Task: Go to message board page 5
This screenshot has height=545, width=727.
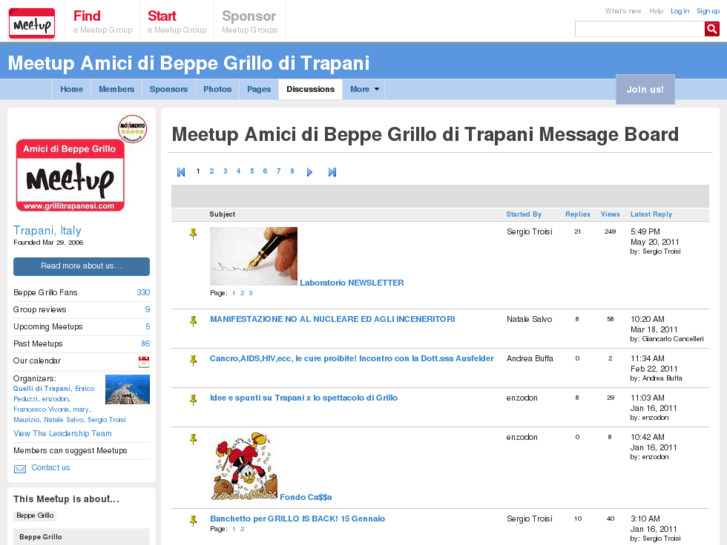Action: point(252,171)
